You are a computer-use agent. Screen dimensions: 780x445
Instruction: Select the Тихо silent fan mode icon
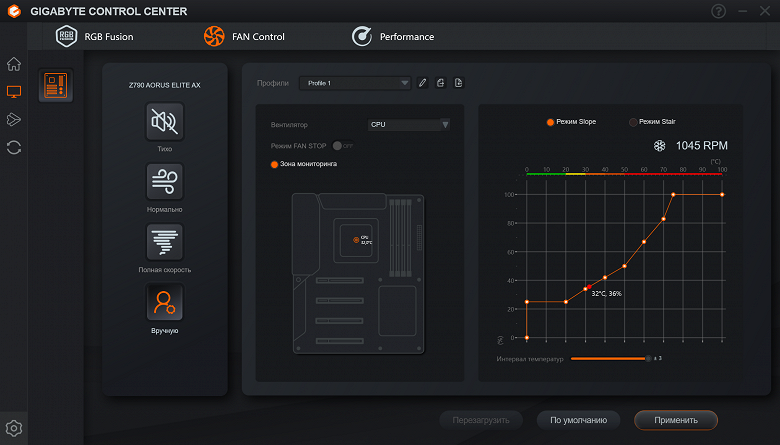tap(165, 121)
